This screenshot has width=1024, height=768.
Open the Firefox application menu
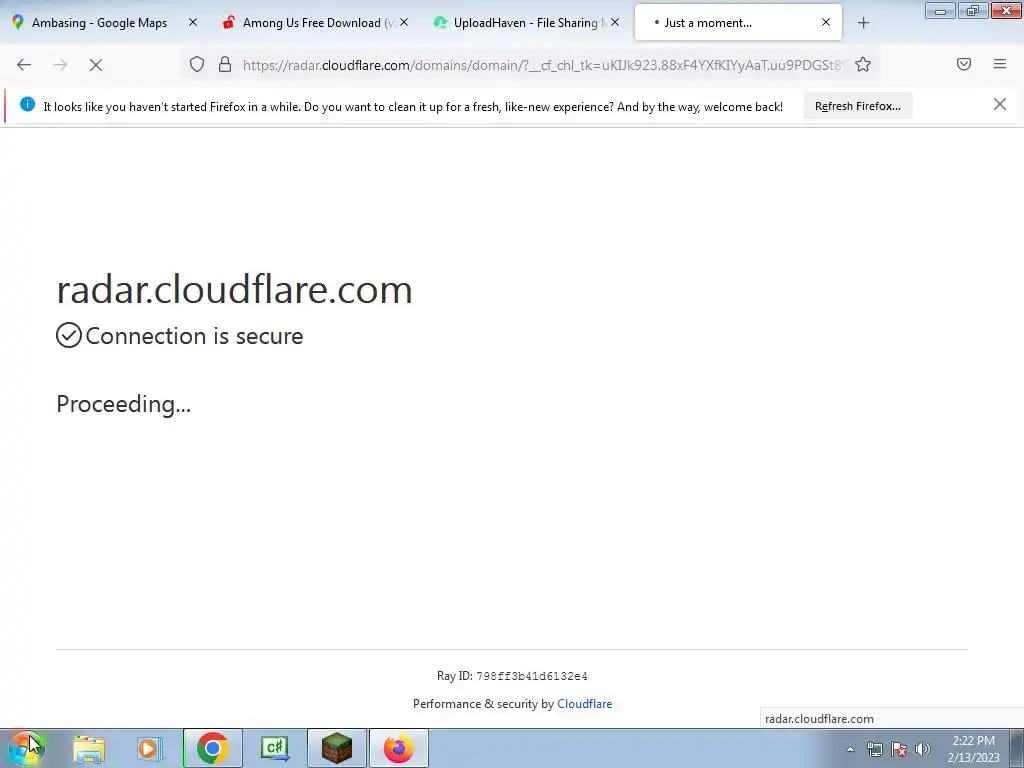point(999,64)
